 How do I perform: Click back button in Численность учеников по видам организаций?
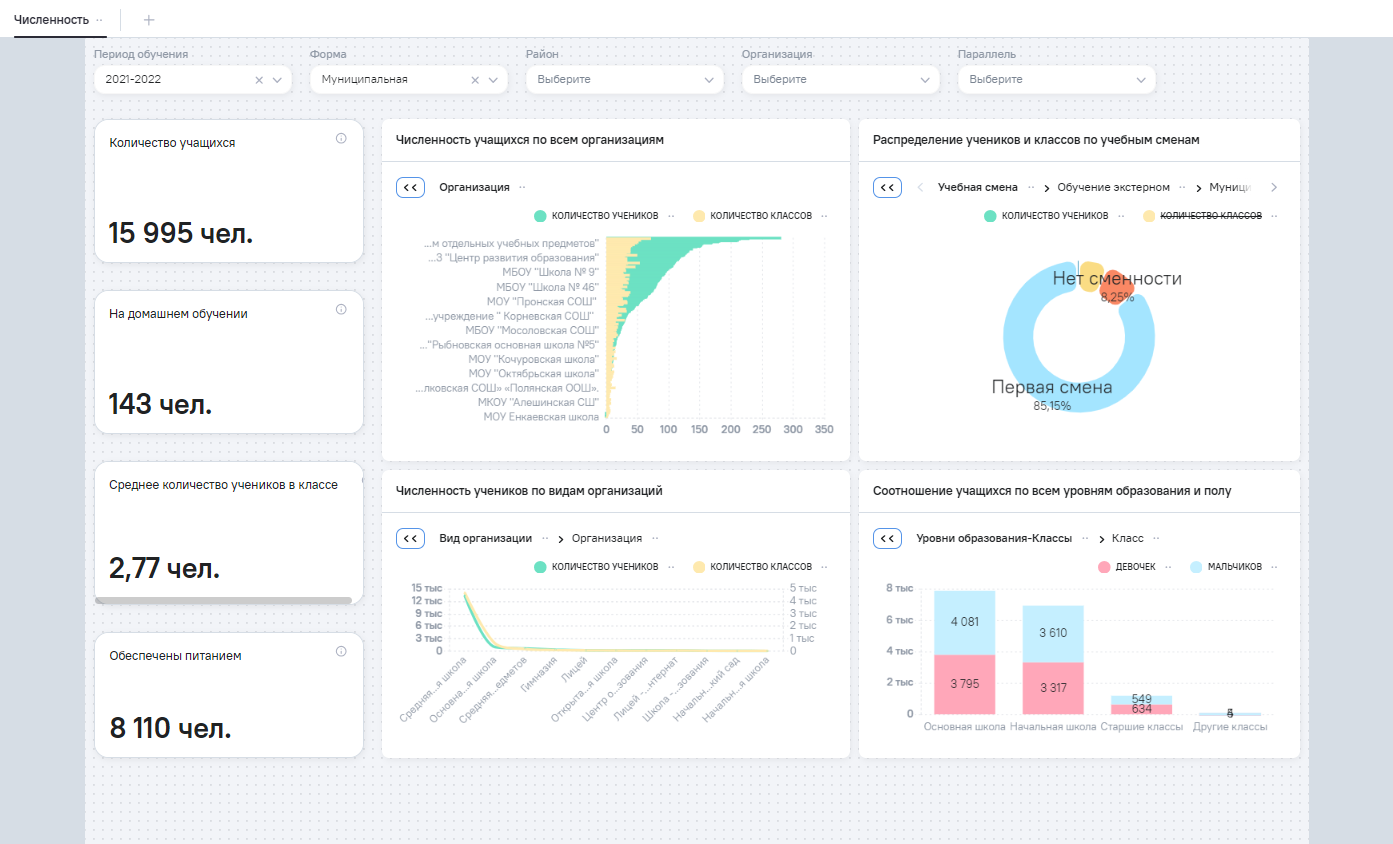[x=411, y=538]
